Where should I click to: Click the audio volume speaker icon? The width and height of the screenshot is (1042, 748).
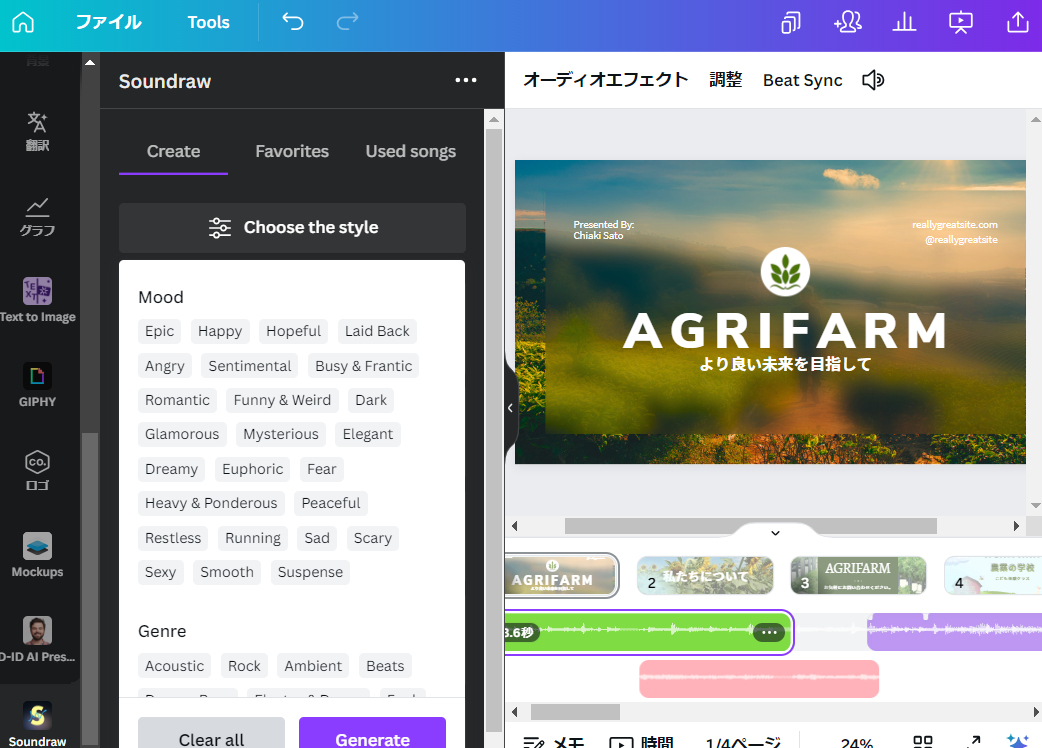pyautogui.click(x=873, y=80)
